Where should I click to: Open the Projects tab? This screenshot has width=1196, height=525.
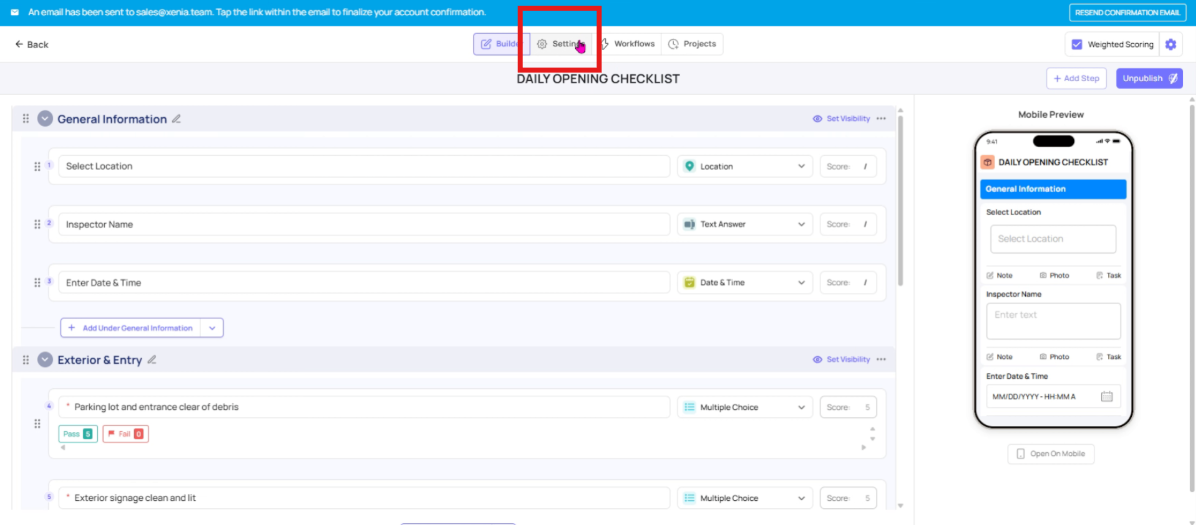pos(692,44)
